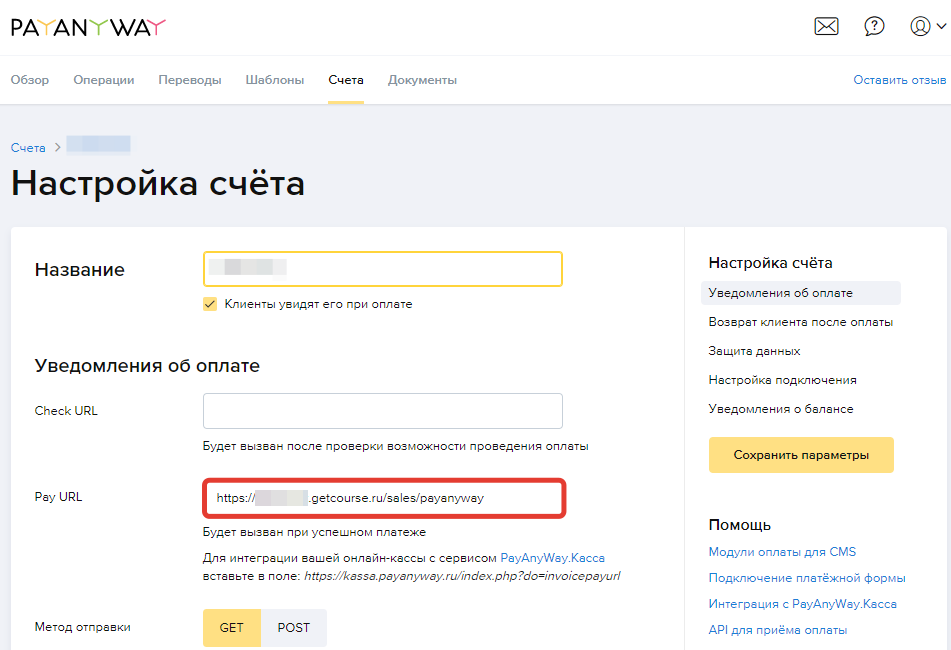Go back via Счета breadcrumb link
Image resolution: width=951 pixels, height=650 pixels.
pos(28,148)
